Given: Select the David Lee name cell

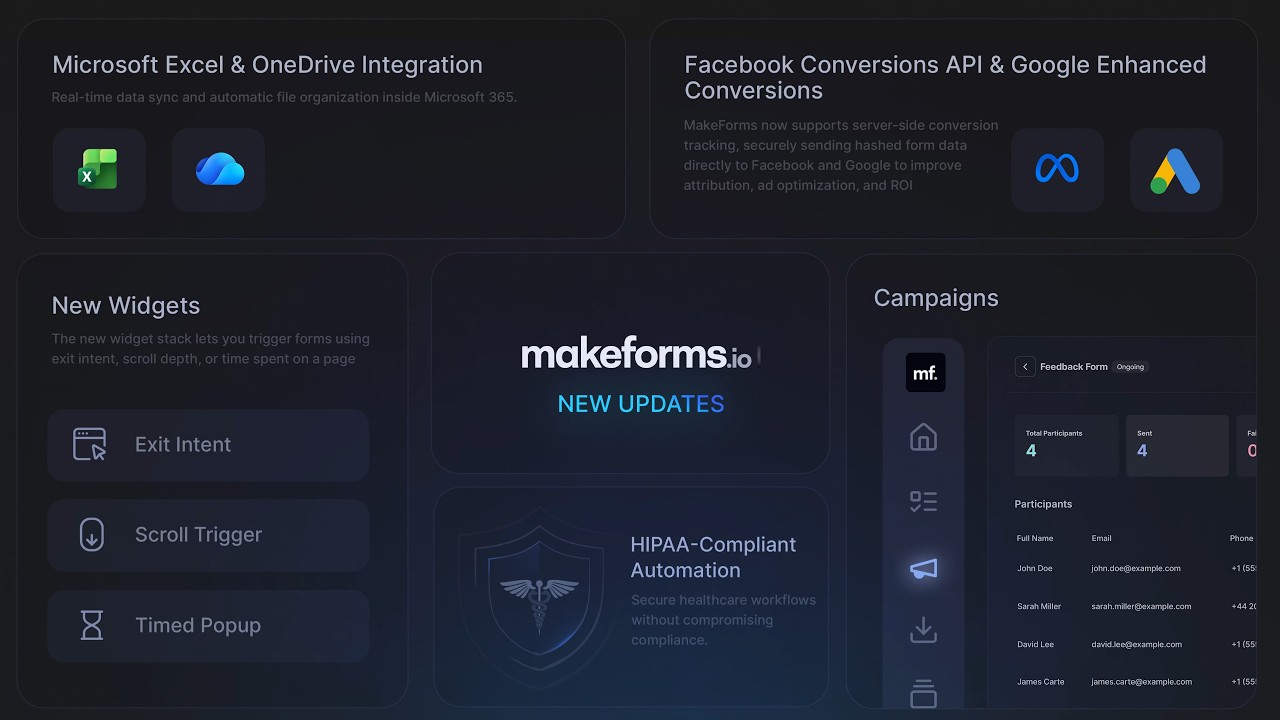Looking at the screenshot, I should tap(1036, 644).
